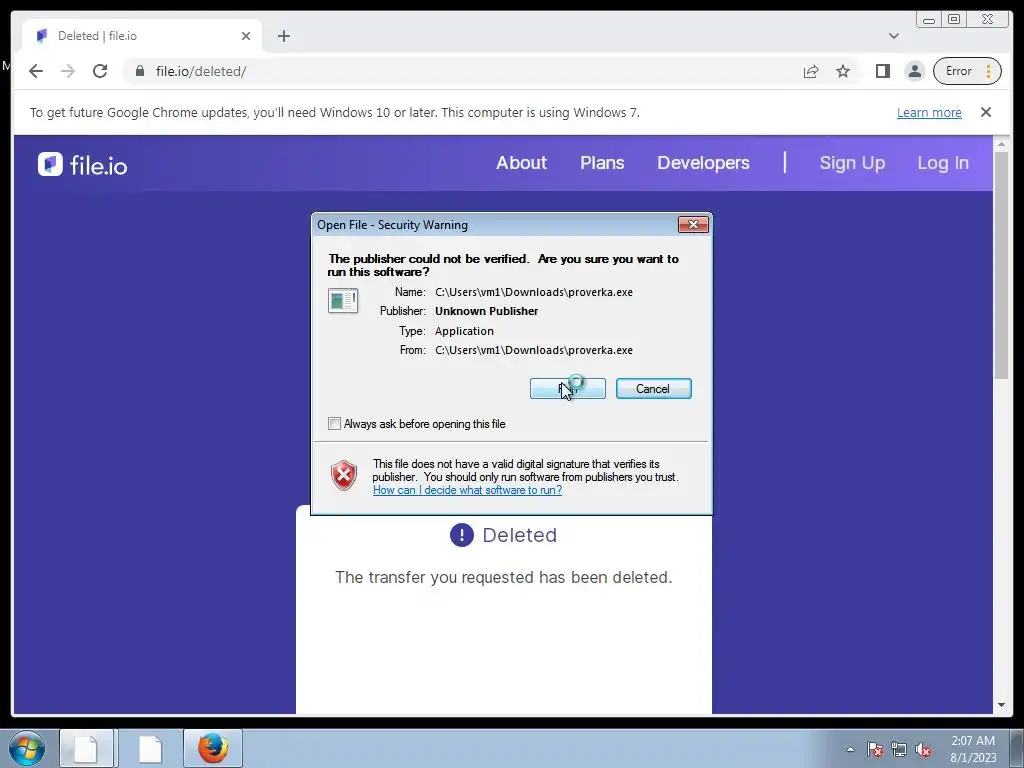
Task: Close the Deleted | file.io tab
Action: (x=246, y=36)
